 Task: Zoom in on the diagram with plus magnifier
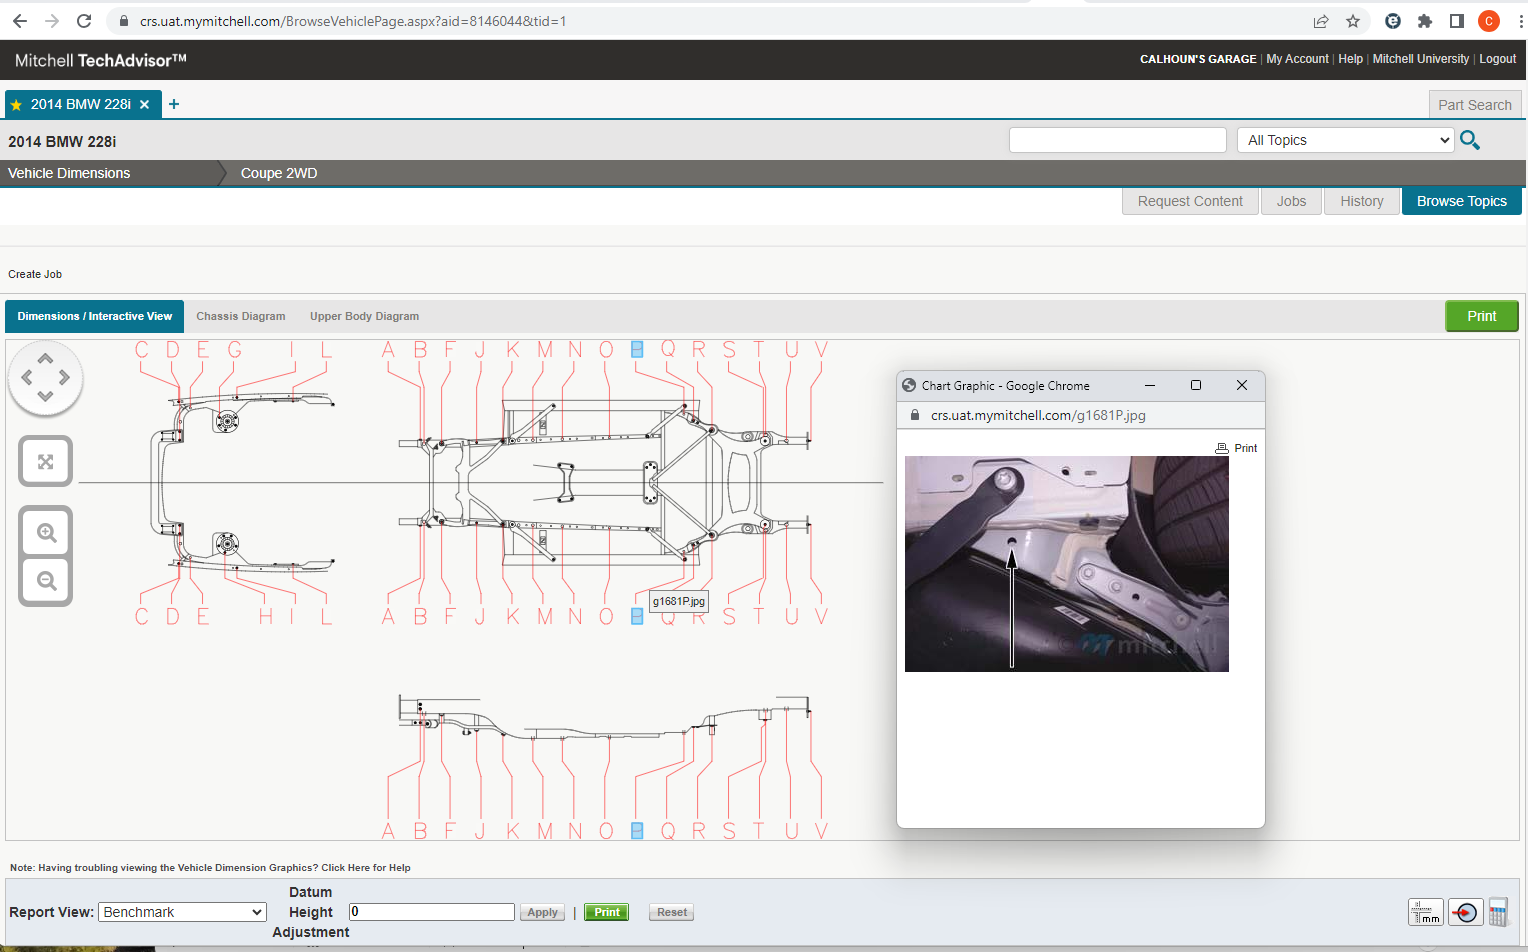coord(46,533)
